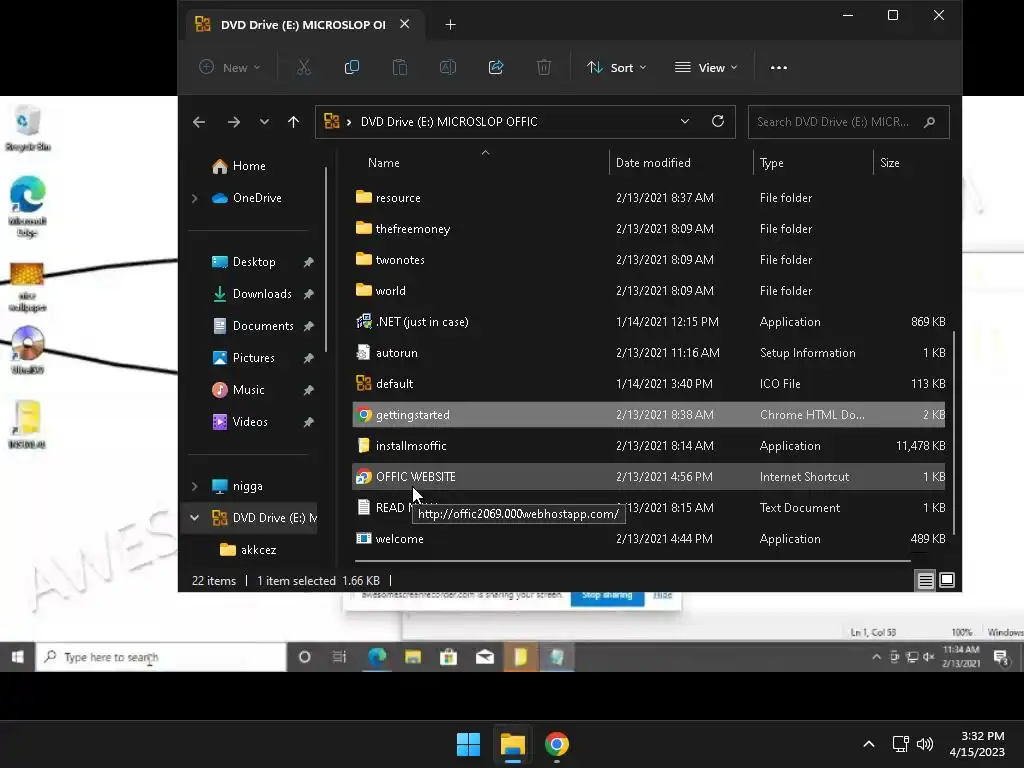Sort by the Size column header
This screenshot has width=1024, height=768.
click(889, 163)
